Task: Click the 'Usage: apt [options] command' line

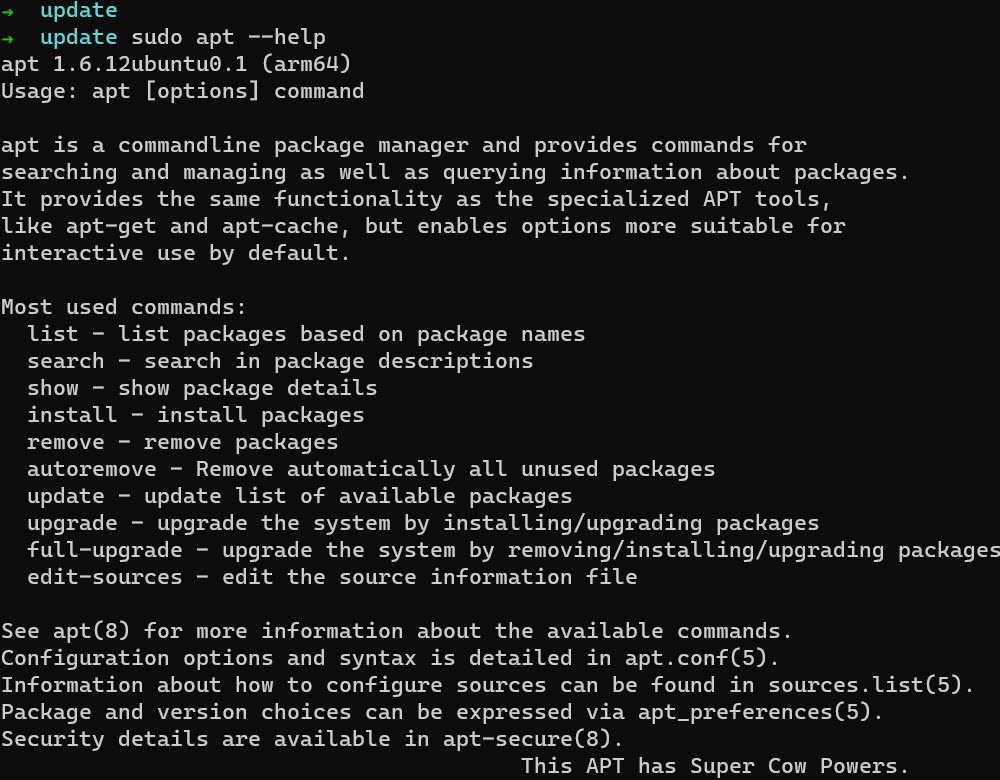Action: click(182, 92)
